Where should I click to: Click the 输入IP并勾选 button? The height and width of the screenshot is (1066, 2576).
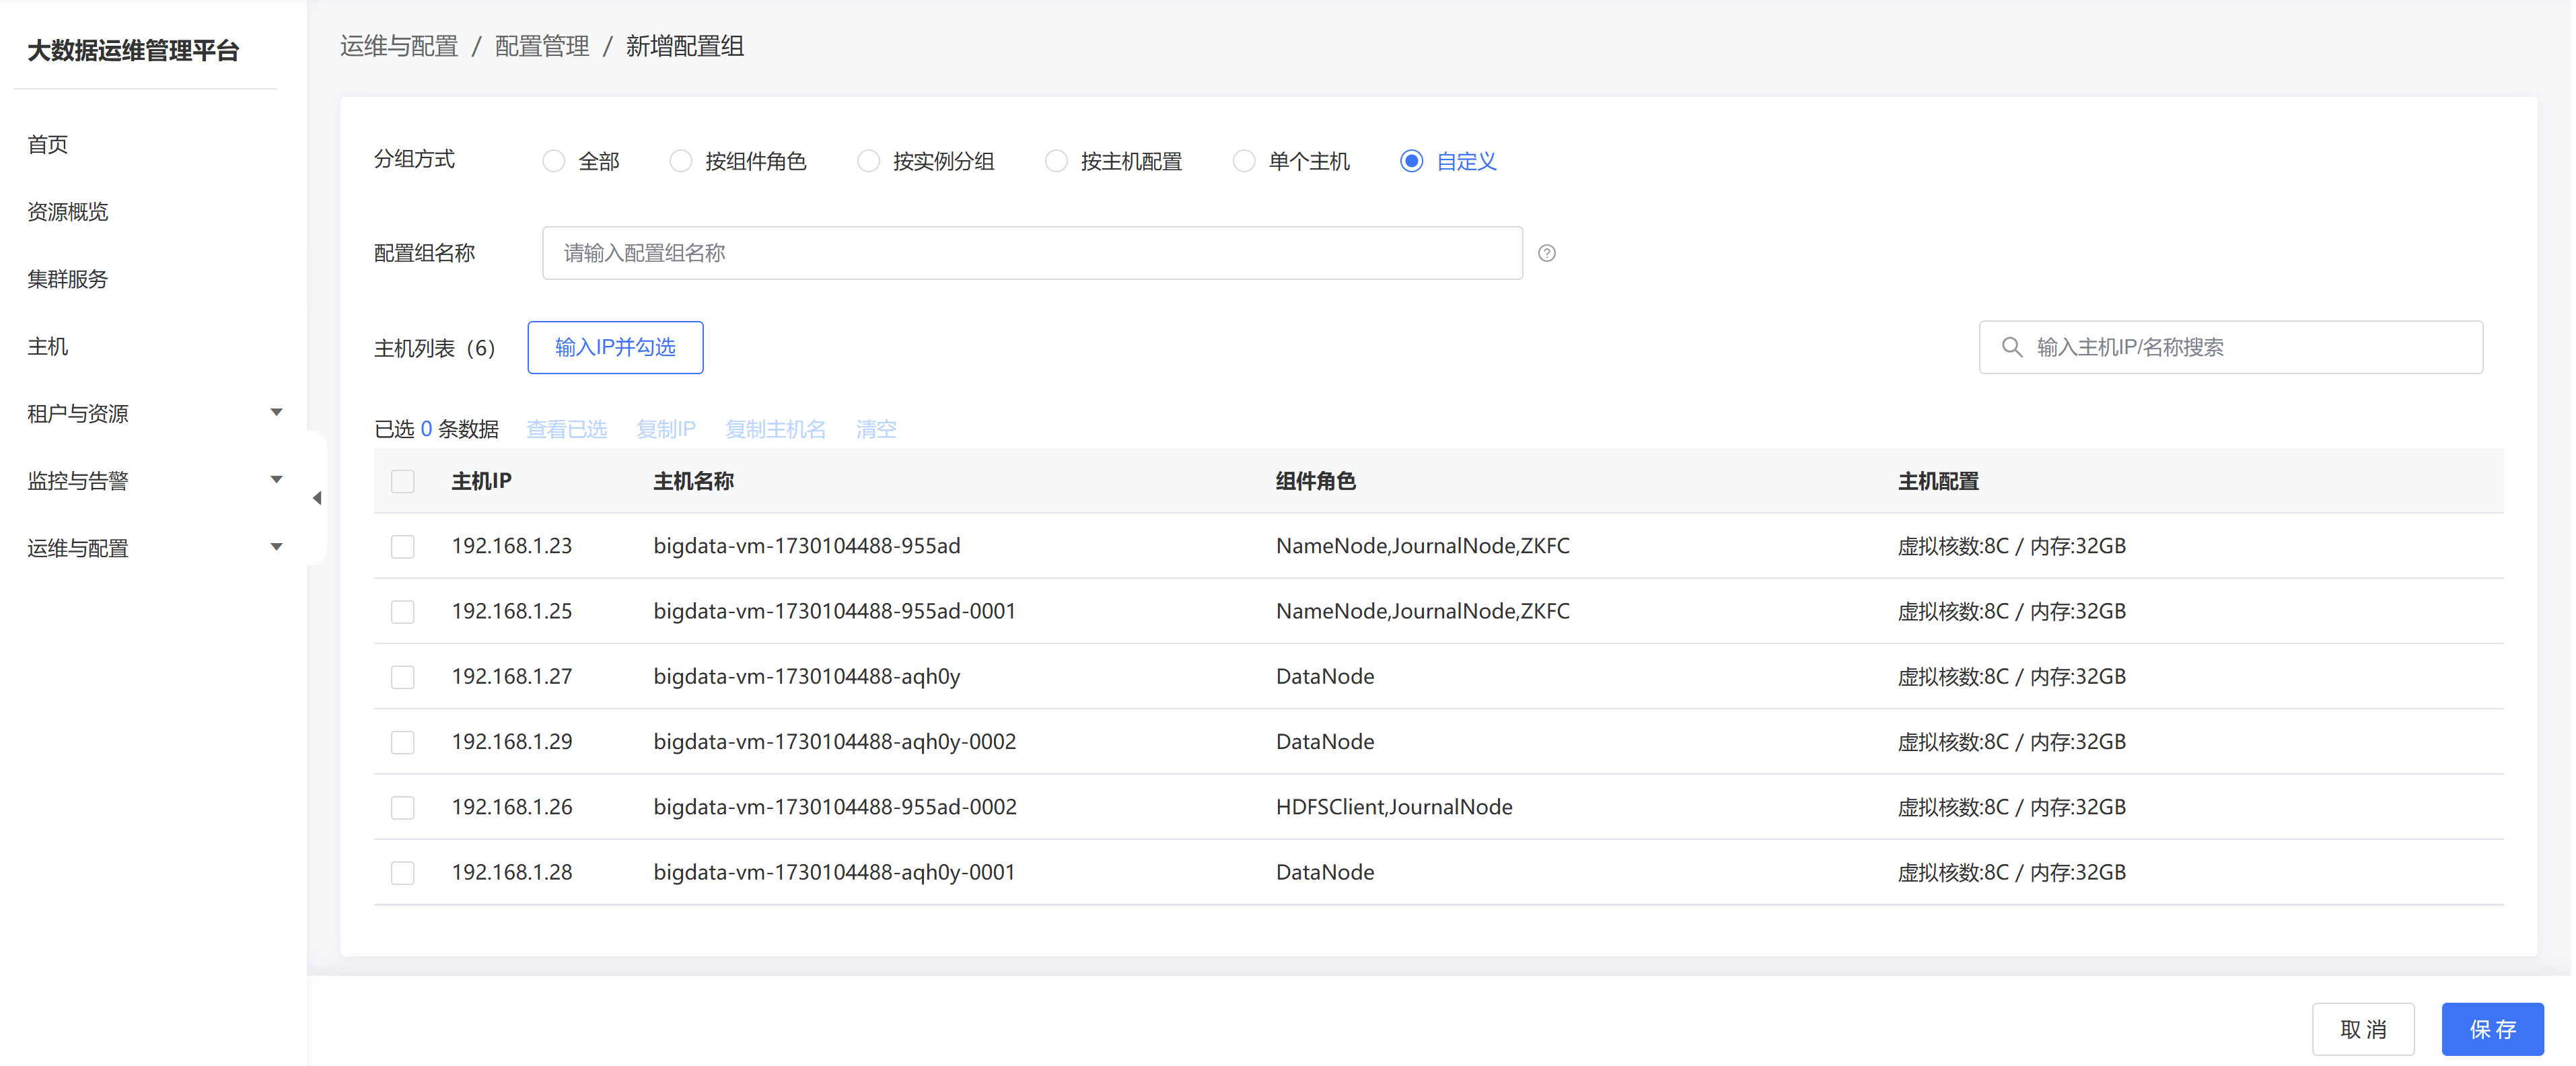pyautogui.click(x=616, y=347)
